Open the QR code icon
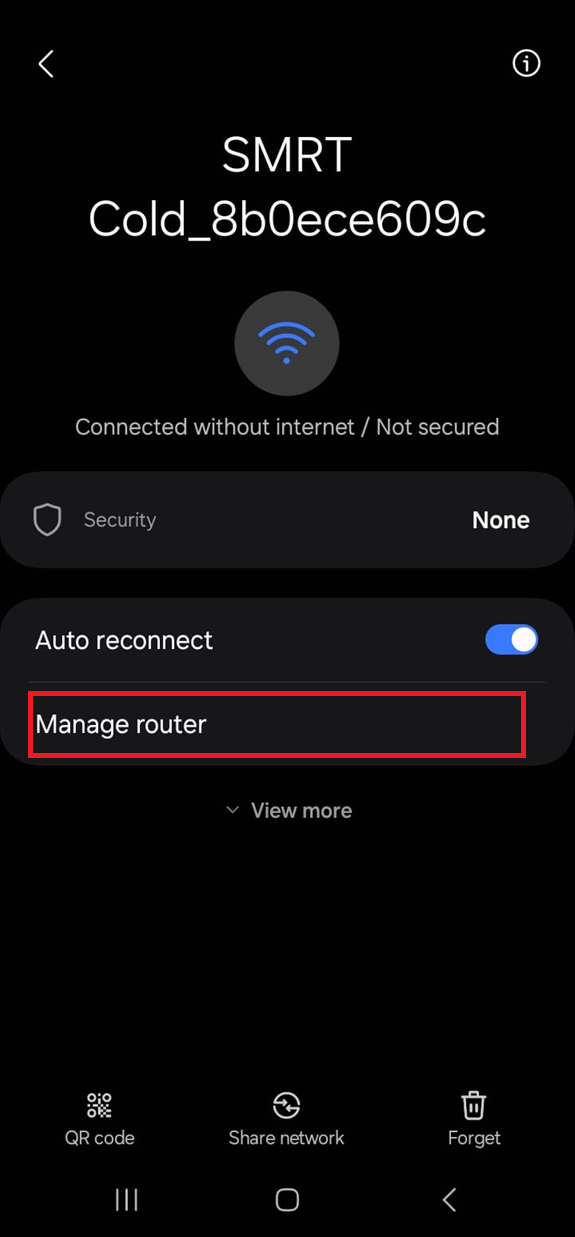The image size is (575, 1237). [99, 1105]
